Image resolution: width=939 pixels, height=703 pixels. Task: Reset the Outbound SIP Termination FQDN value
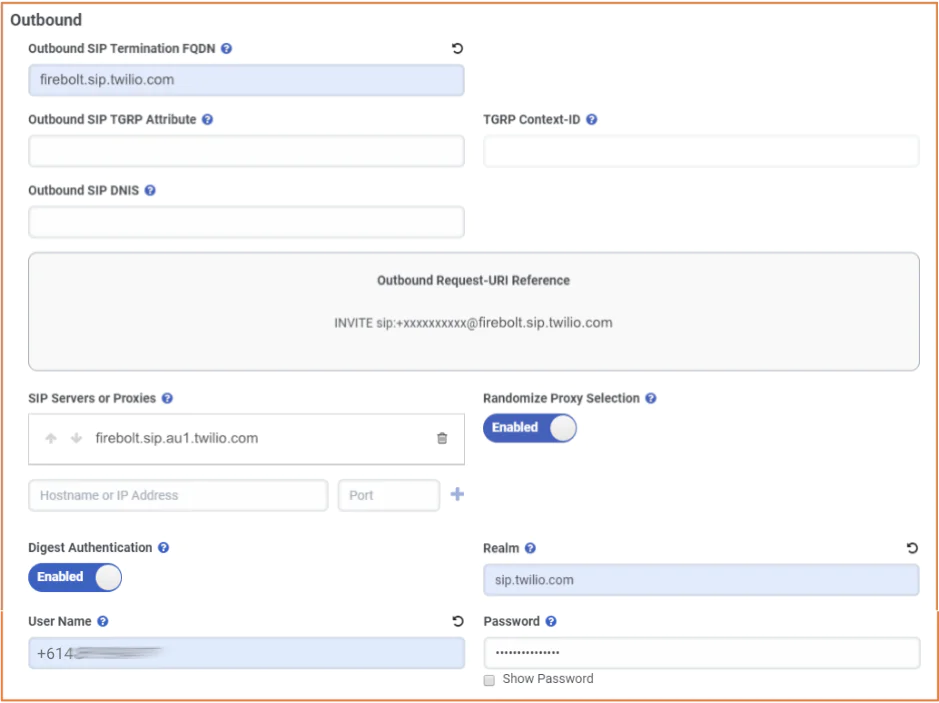(458, 49)
